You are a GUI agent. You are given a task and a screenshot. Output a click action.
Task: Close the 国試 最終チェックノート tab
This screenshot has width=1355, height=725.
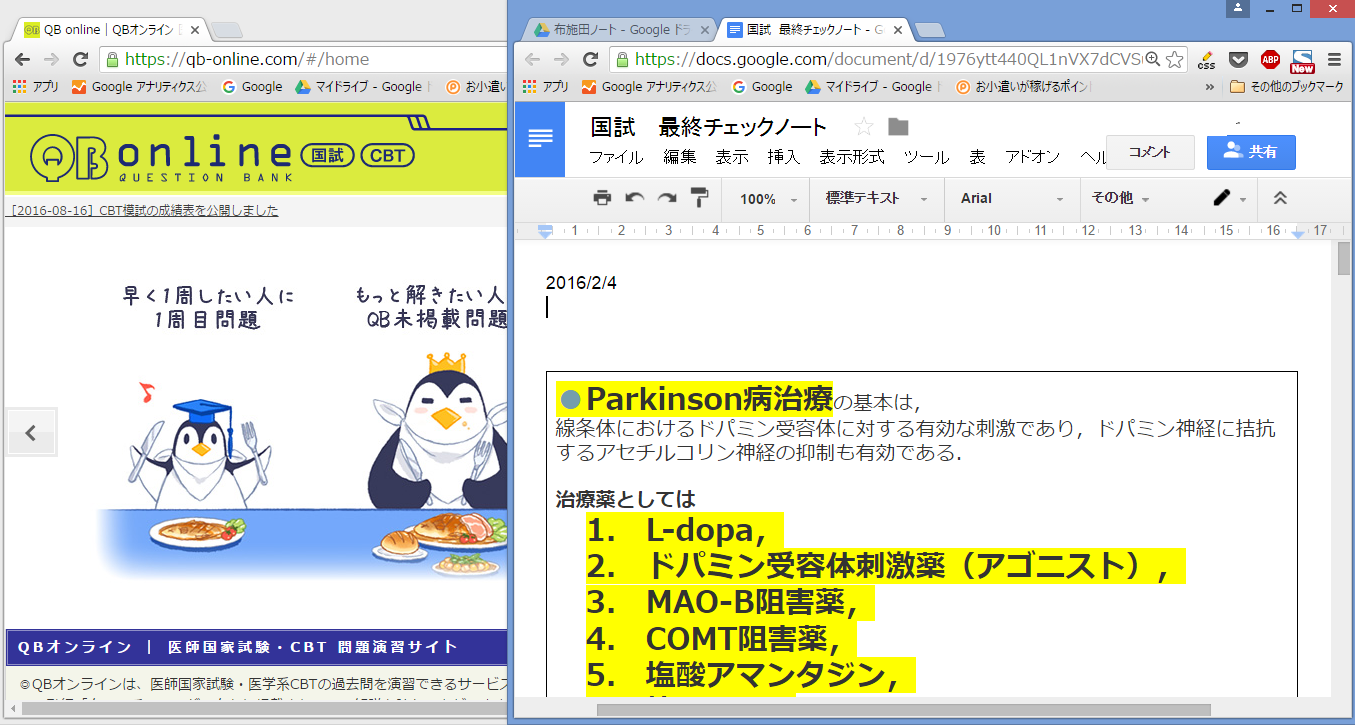click(898, 30)
